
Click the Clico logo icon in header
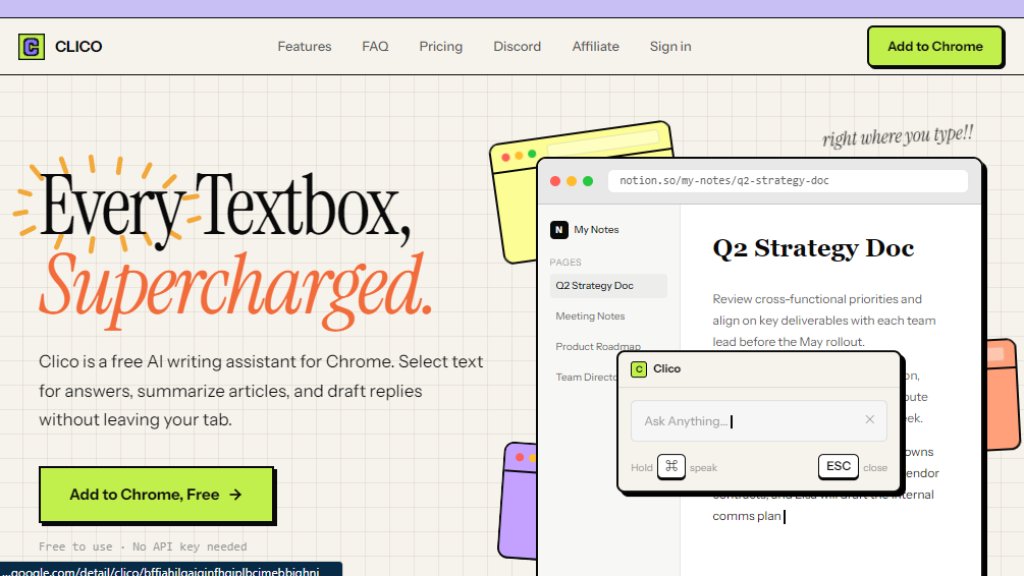point(32,46)
